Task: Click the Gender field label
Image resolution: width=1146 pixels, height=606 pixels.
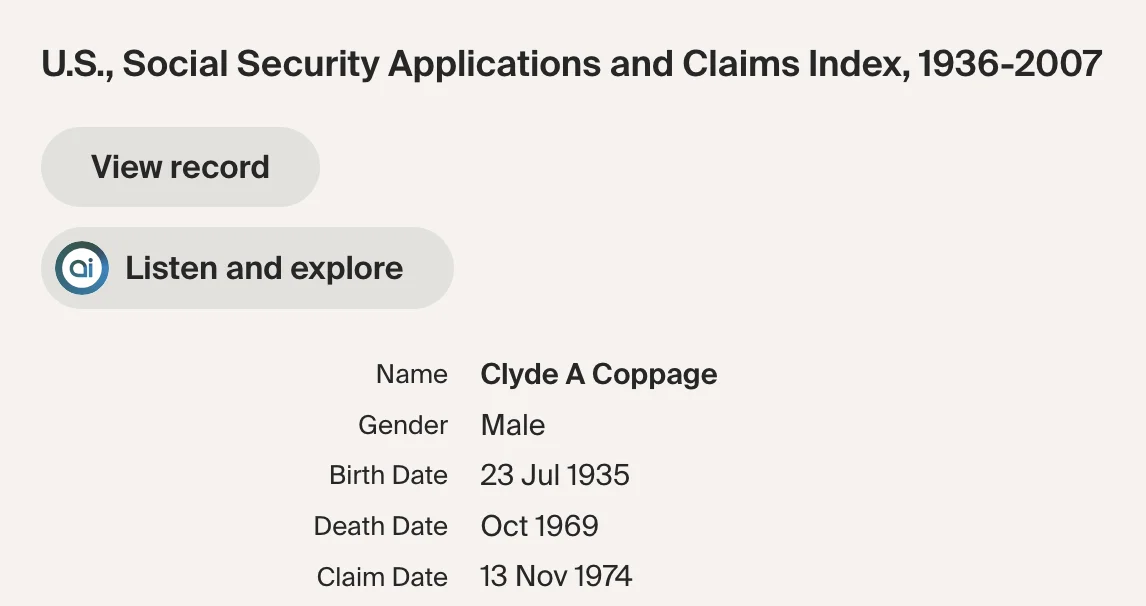Action: (403, 425)
